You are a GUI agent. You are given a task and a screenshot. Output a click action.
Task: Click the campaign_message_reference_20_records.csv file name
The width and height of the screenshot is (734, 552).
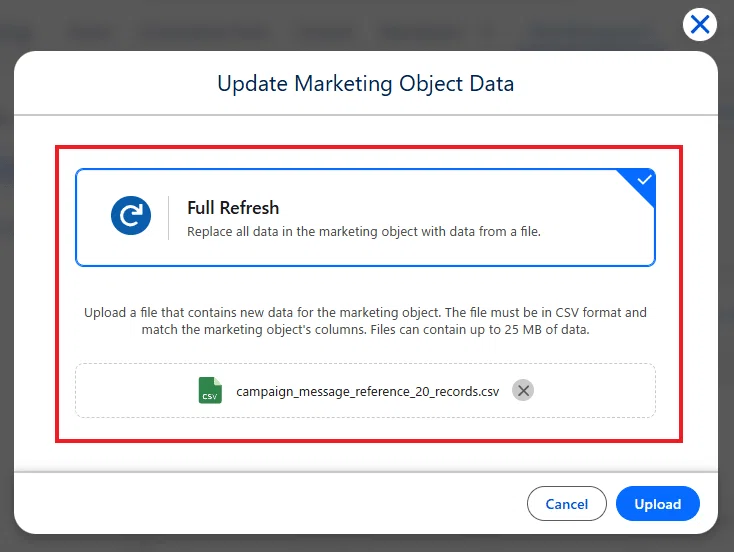point(367,391)
